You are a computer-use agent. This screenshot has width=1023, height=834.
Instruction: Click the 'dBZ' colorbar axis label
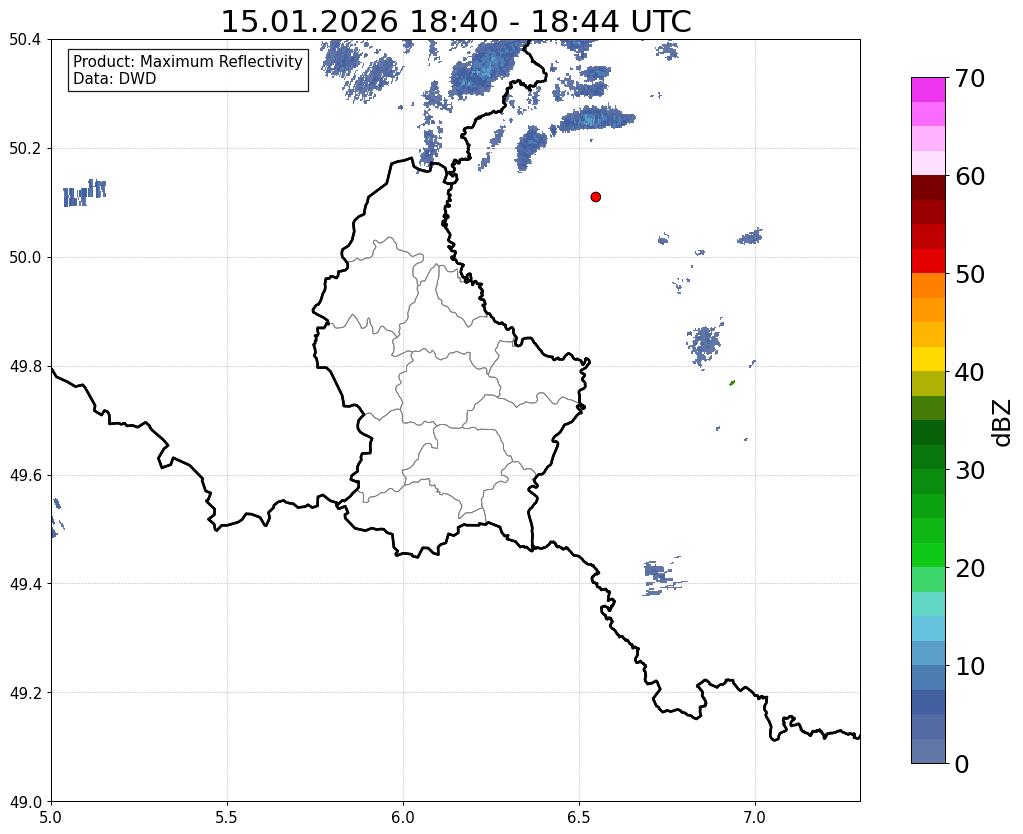[x=1002, y=423]
